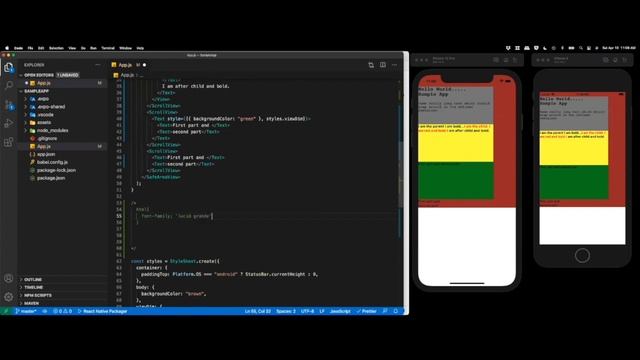
Task: Click the UTF-8 encoding in the status bar
Action: pos(307,311)
